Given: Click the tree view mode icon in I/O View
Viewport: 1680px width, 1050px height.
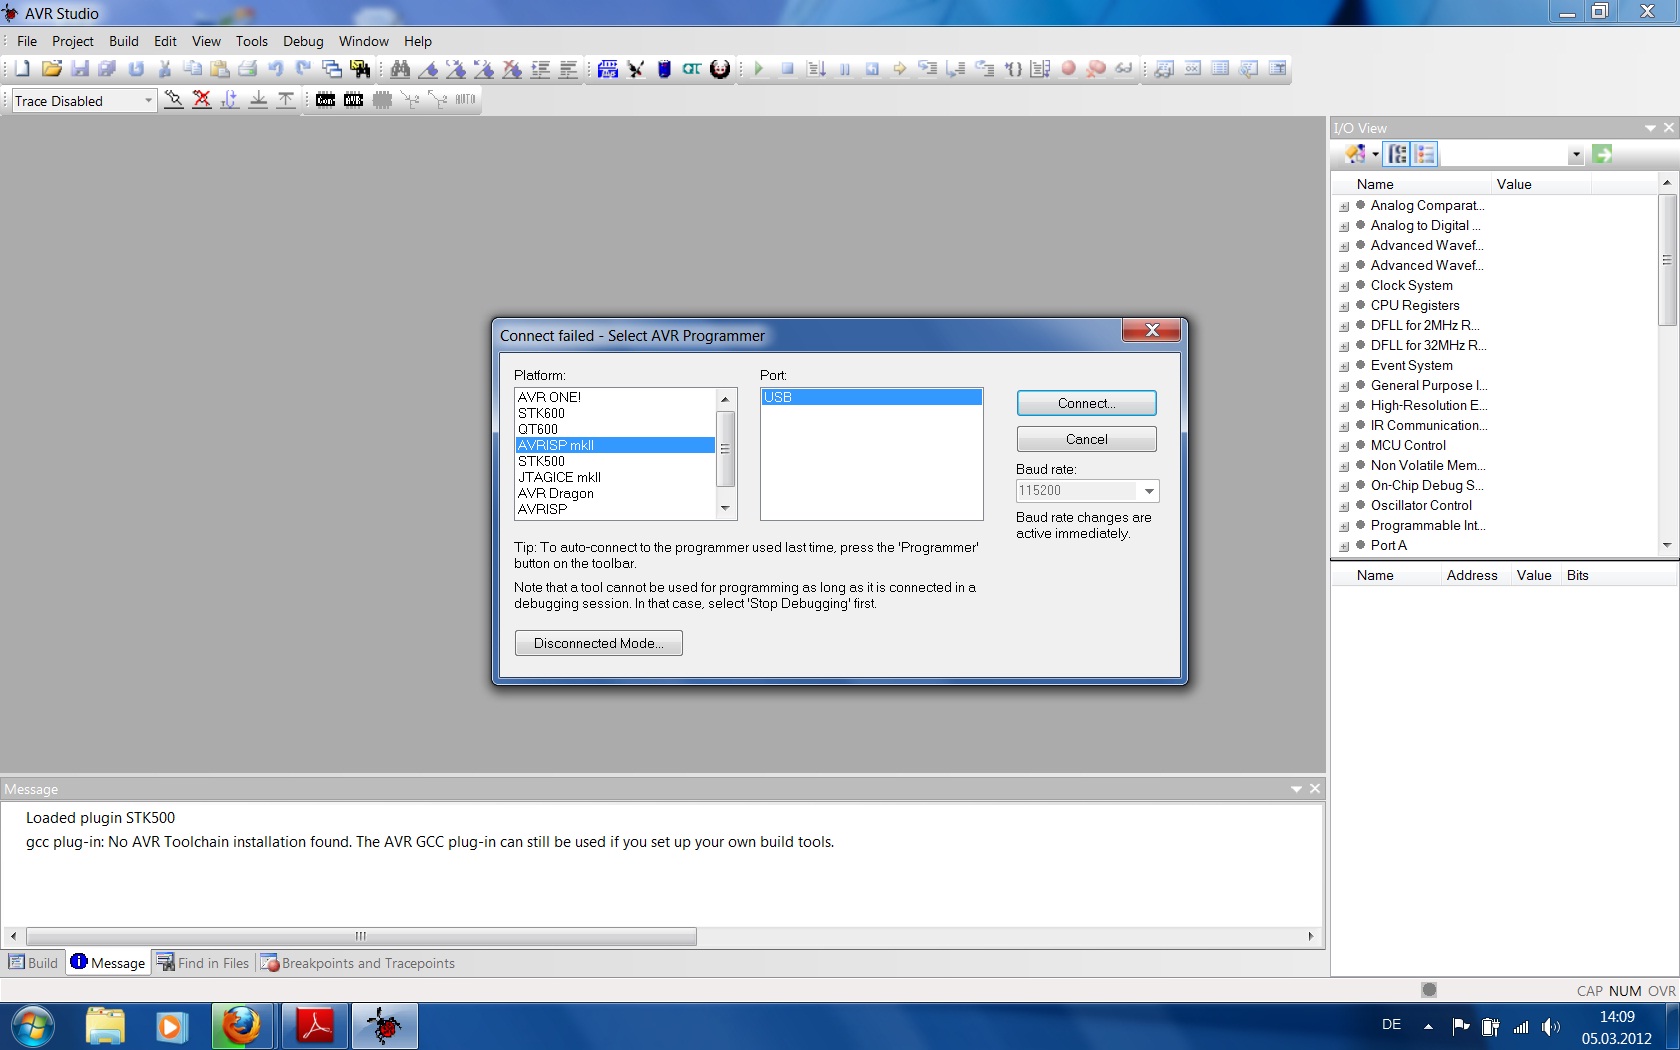Looking at the screenshot, I should tap(1398, 154).
